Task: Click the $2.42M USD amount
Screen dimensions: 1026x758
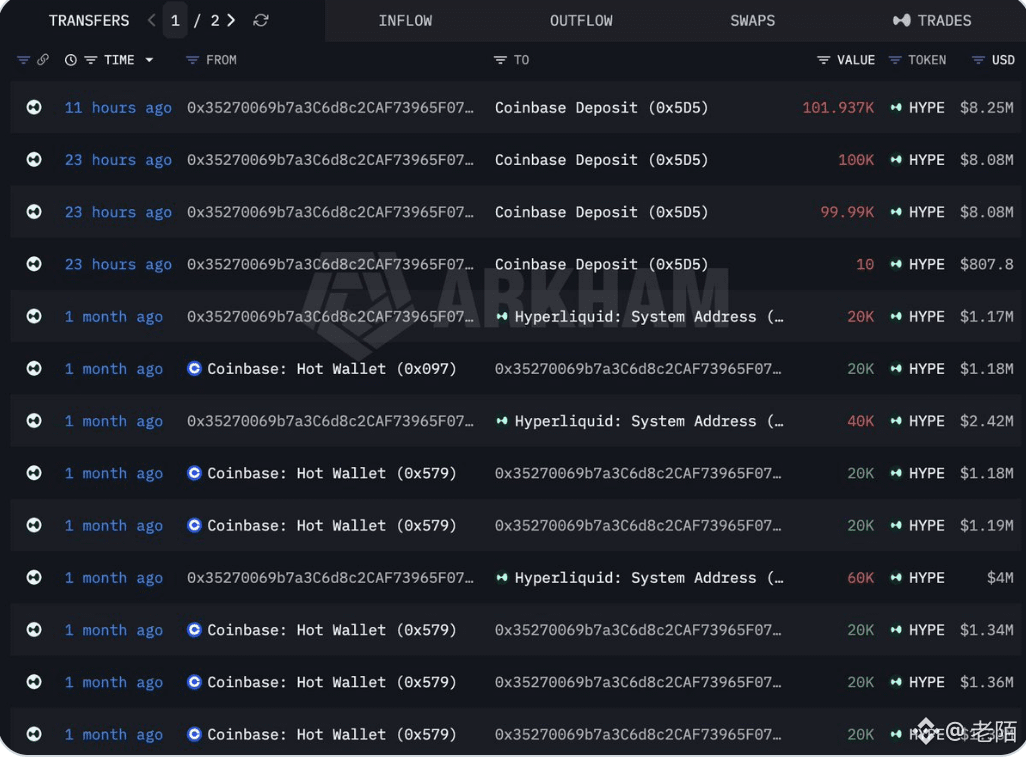Action: tap(987, 421)
